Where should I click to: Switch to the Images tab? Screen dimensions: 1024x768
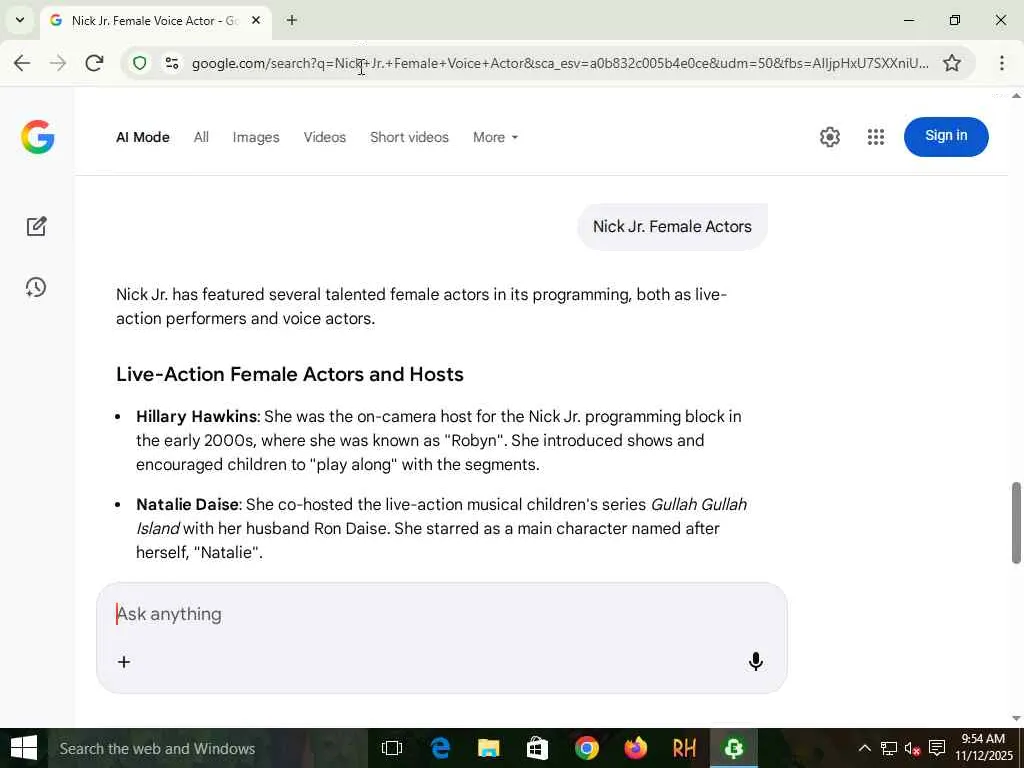click(x=256, y=137)
